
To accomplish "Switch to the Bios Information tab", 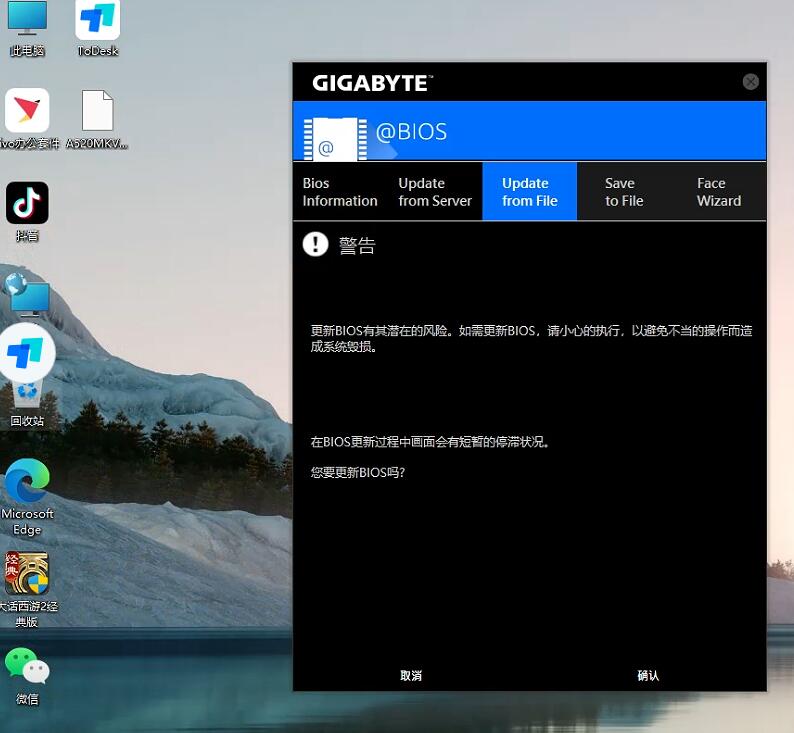I will coord(340,192).
